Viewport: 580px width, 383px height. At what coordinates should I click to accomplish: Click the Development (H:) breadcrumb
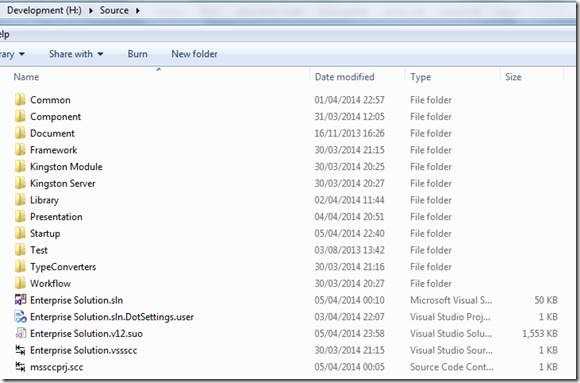point(44,10)
